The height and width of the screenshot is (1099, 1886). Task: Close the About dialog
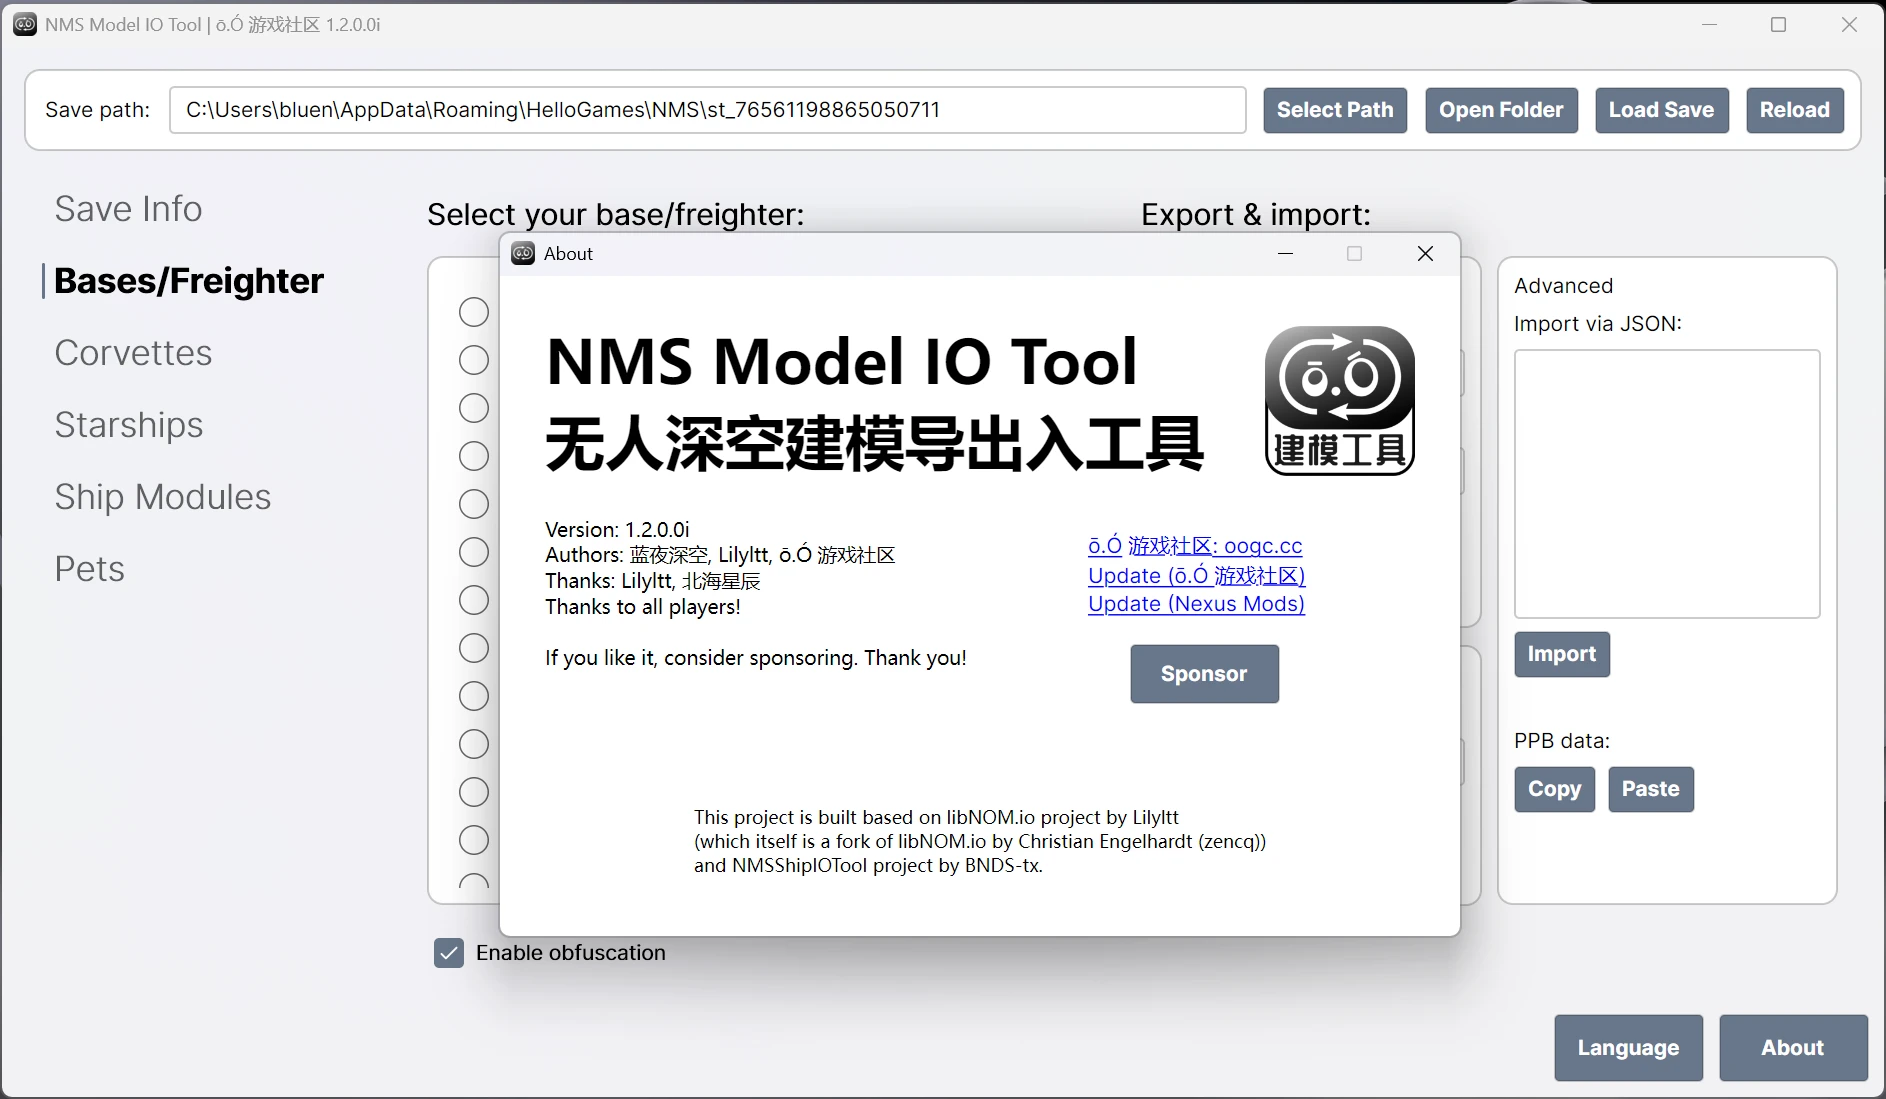click(1425, 254)
